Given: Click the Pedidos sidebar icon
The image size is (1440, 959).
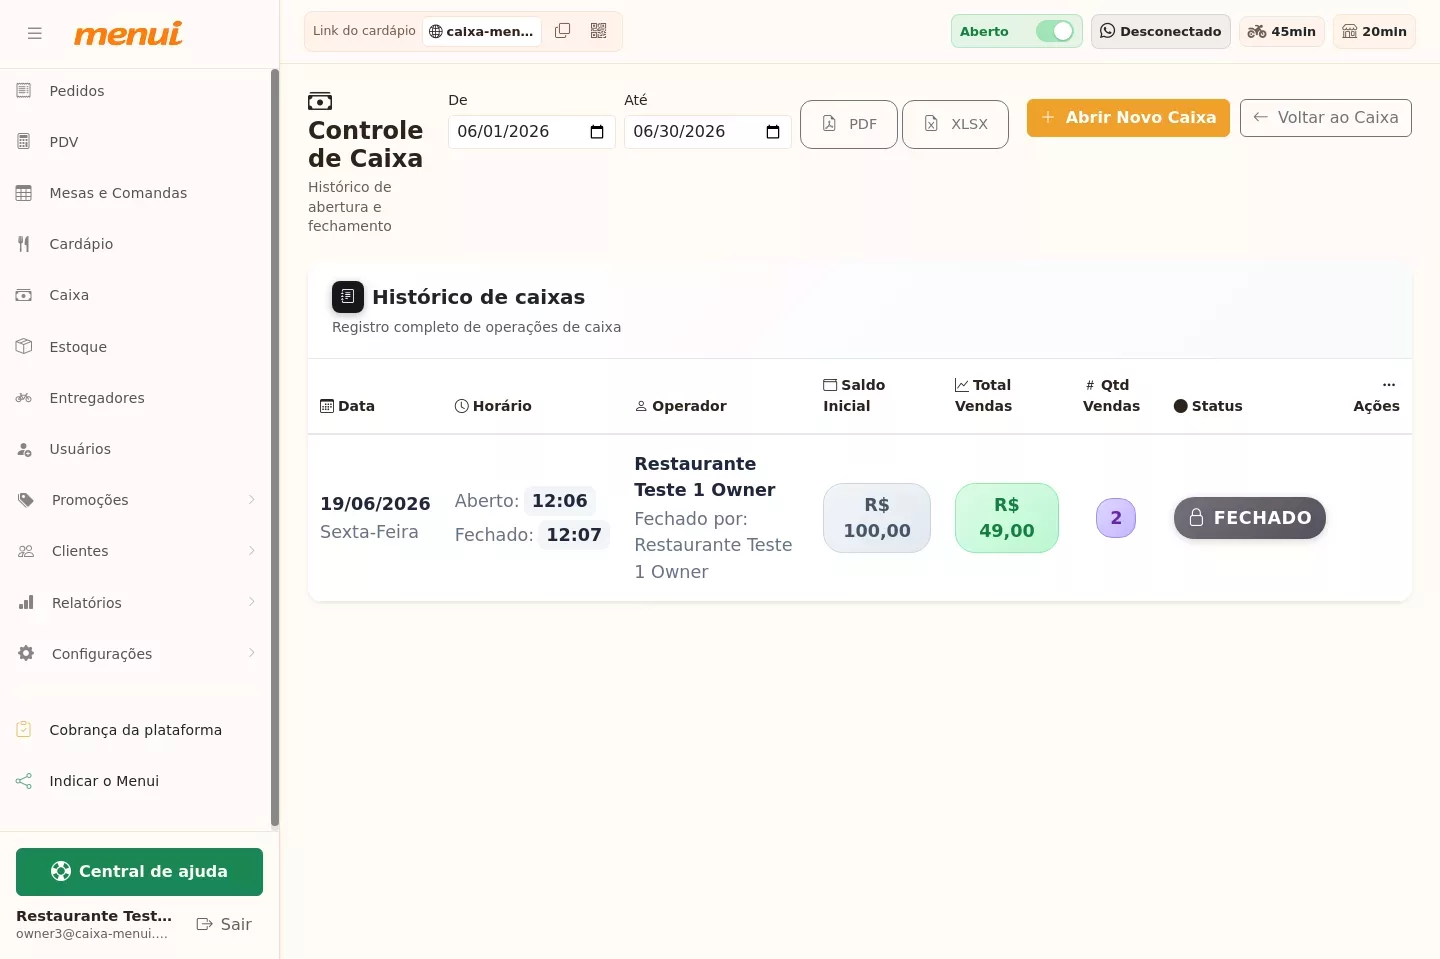Looking at the screenshot, I should tap(24, 91).
